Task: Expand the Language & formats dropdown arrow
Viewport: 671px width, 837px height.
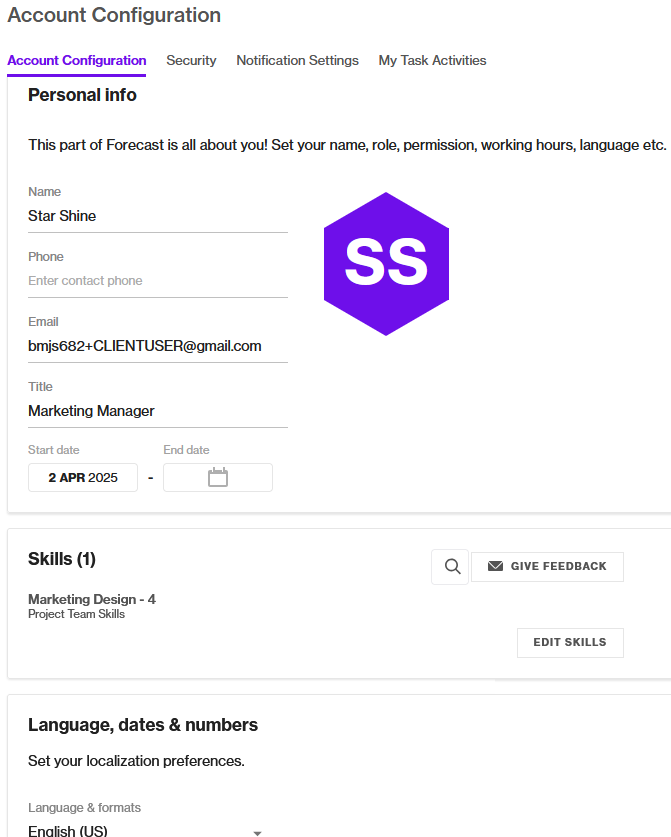Action: [257, 833]
